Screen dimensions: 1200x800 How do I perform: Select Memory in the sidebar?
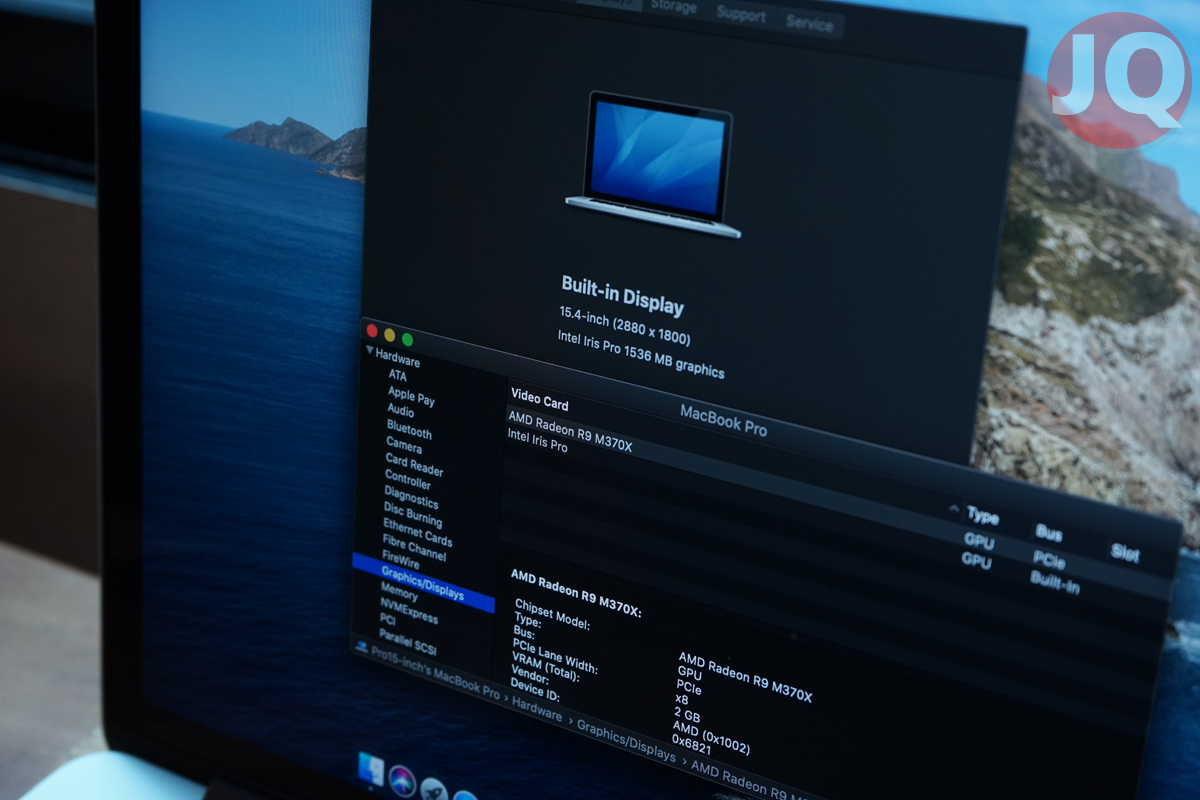(x=399, y=591)
